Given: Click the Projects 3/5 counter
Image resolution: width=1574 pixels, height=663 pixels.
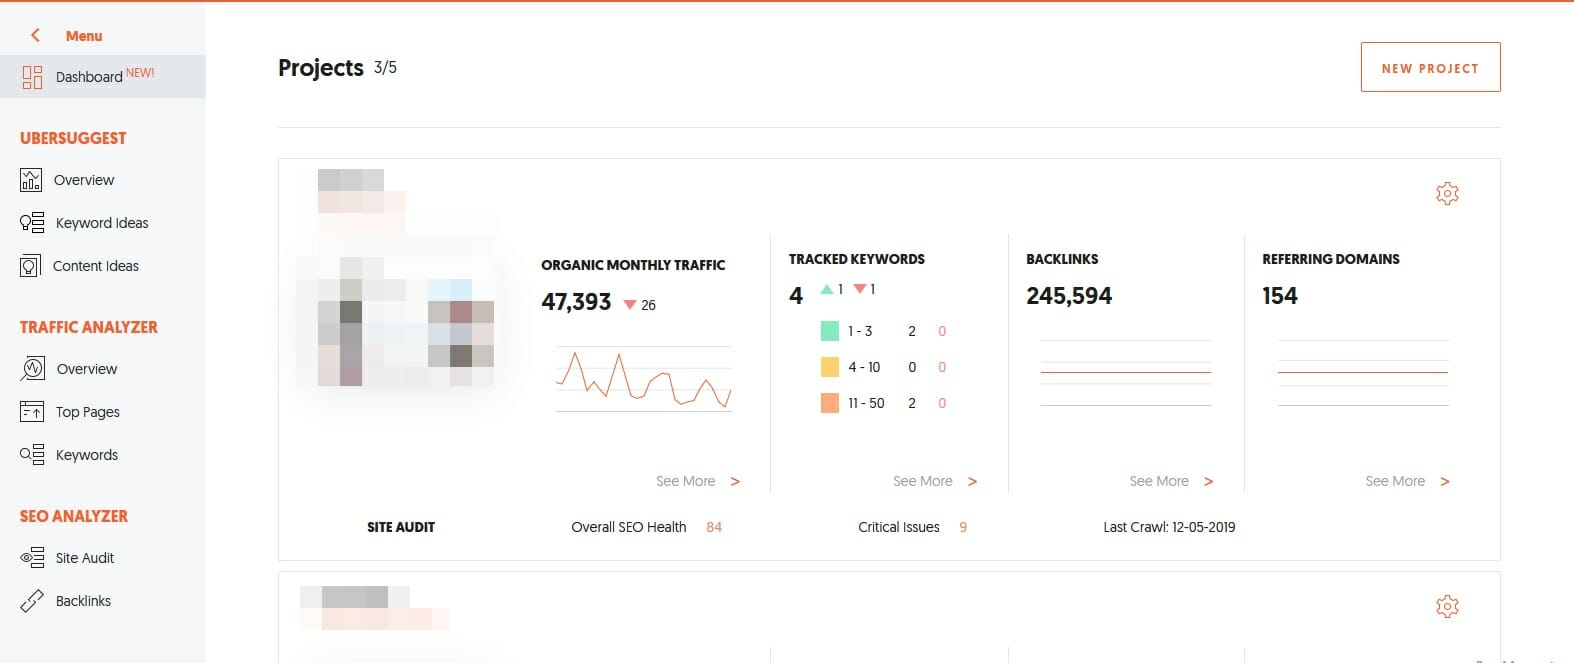Looking at the screenshot, I should [385, 67].
